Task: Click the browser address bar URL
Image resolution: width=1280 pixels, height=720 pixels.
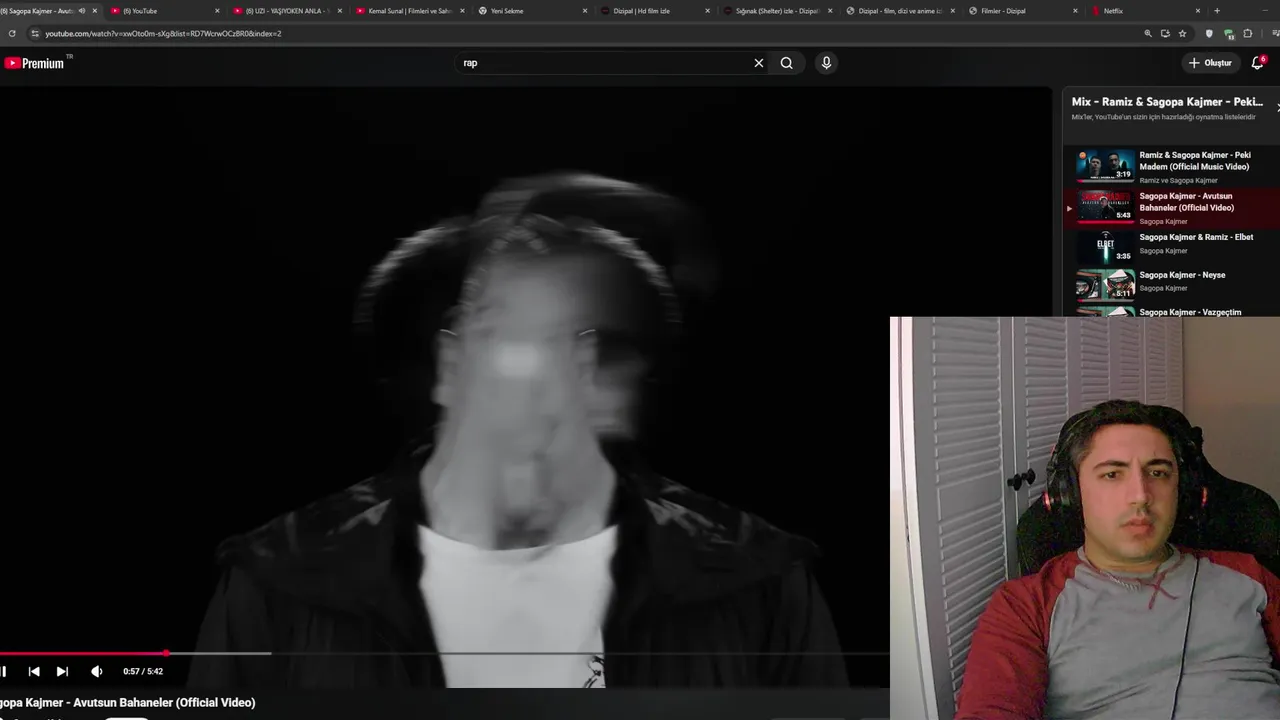Action: tap(163, 33)
